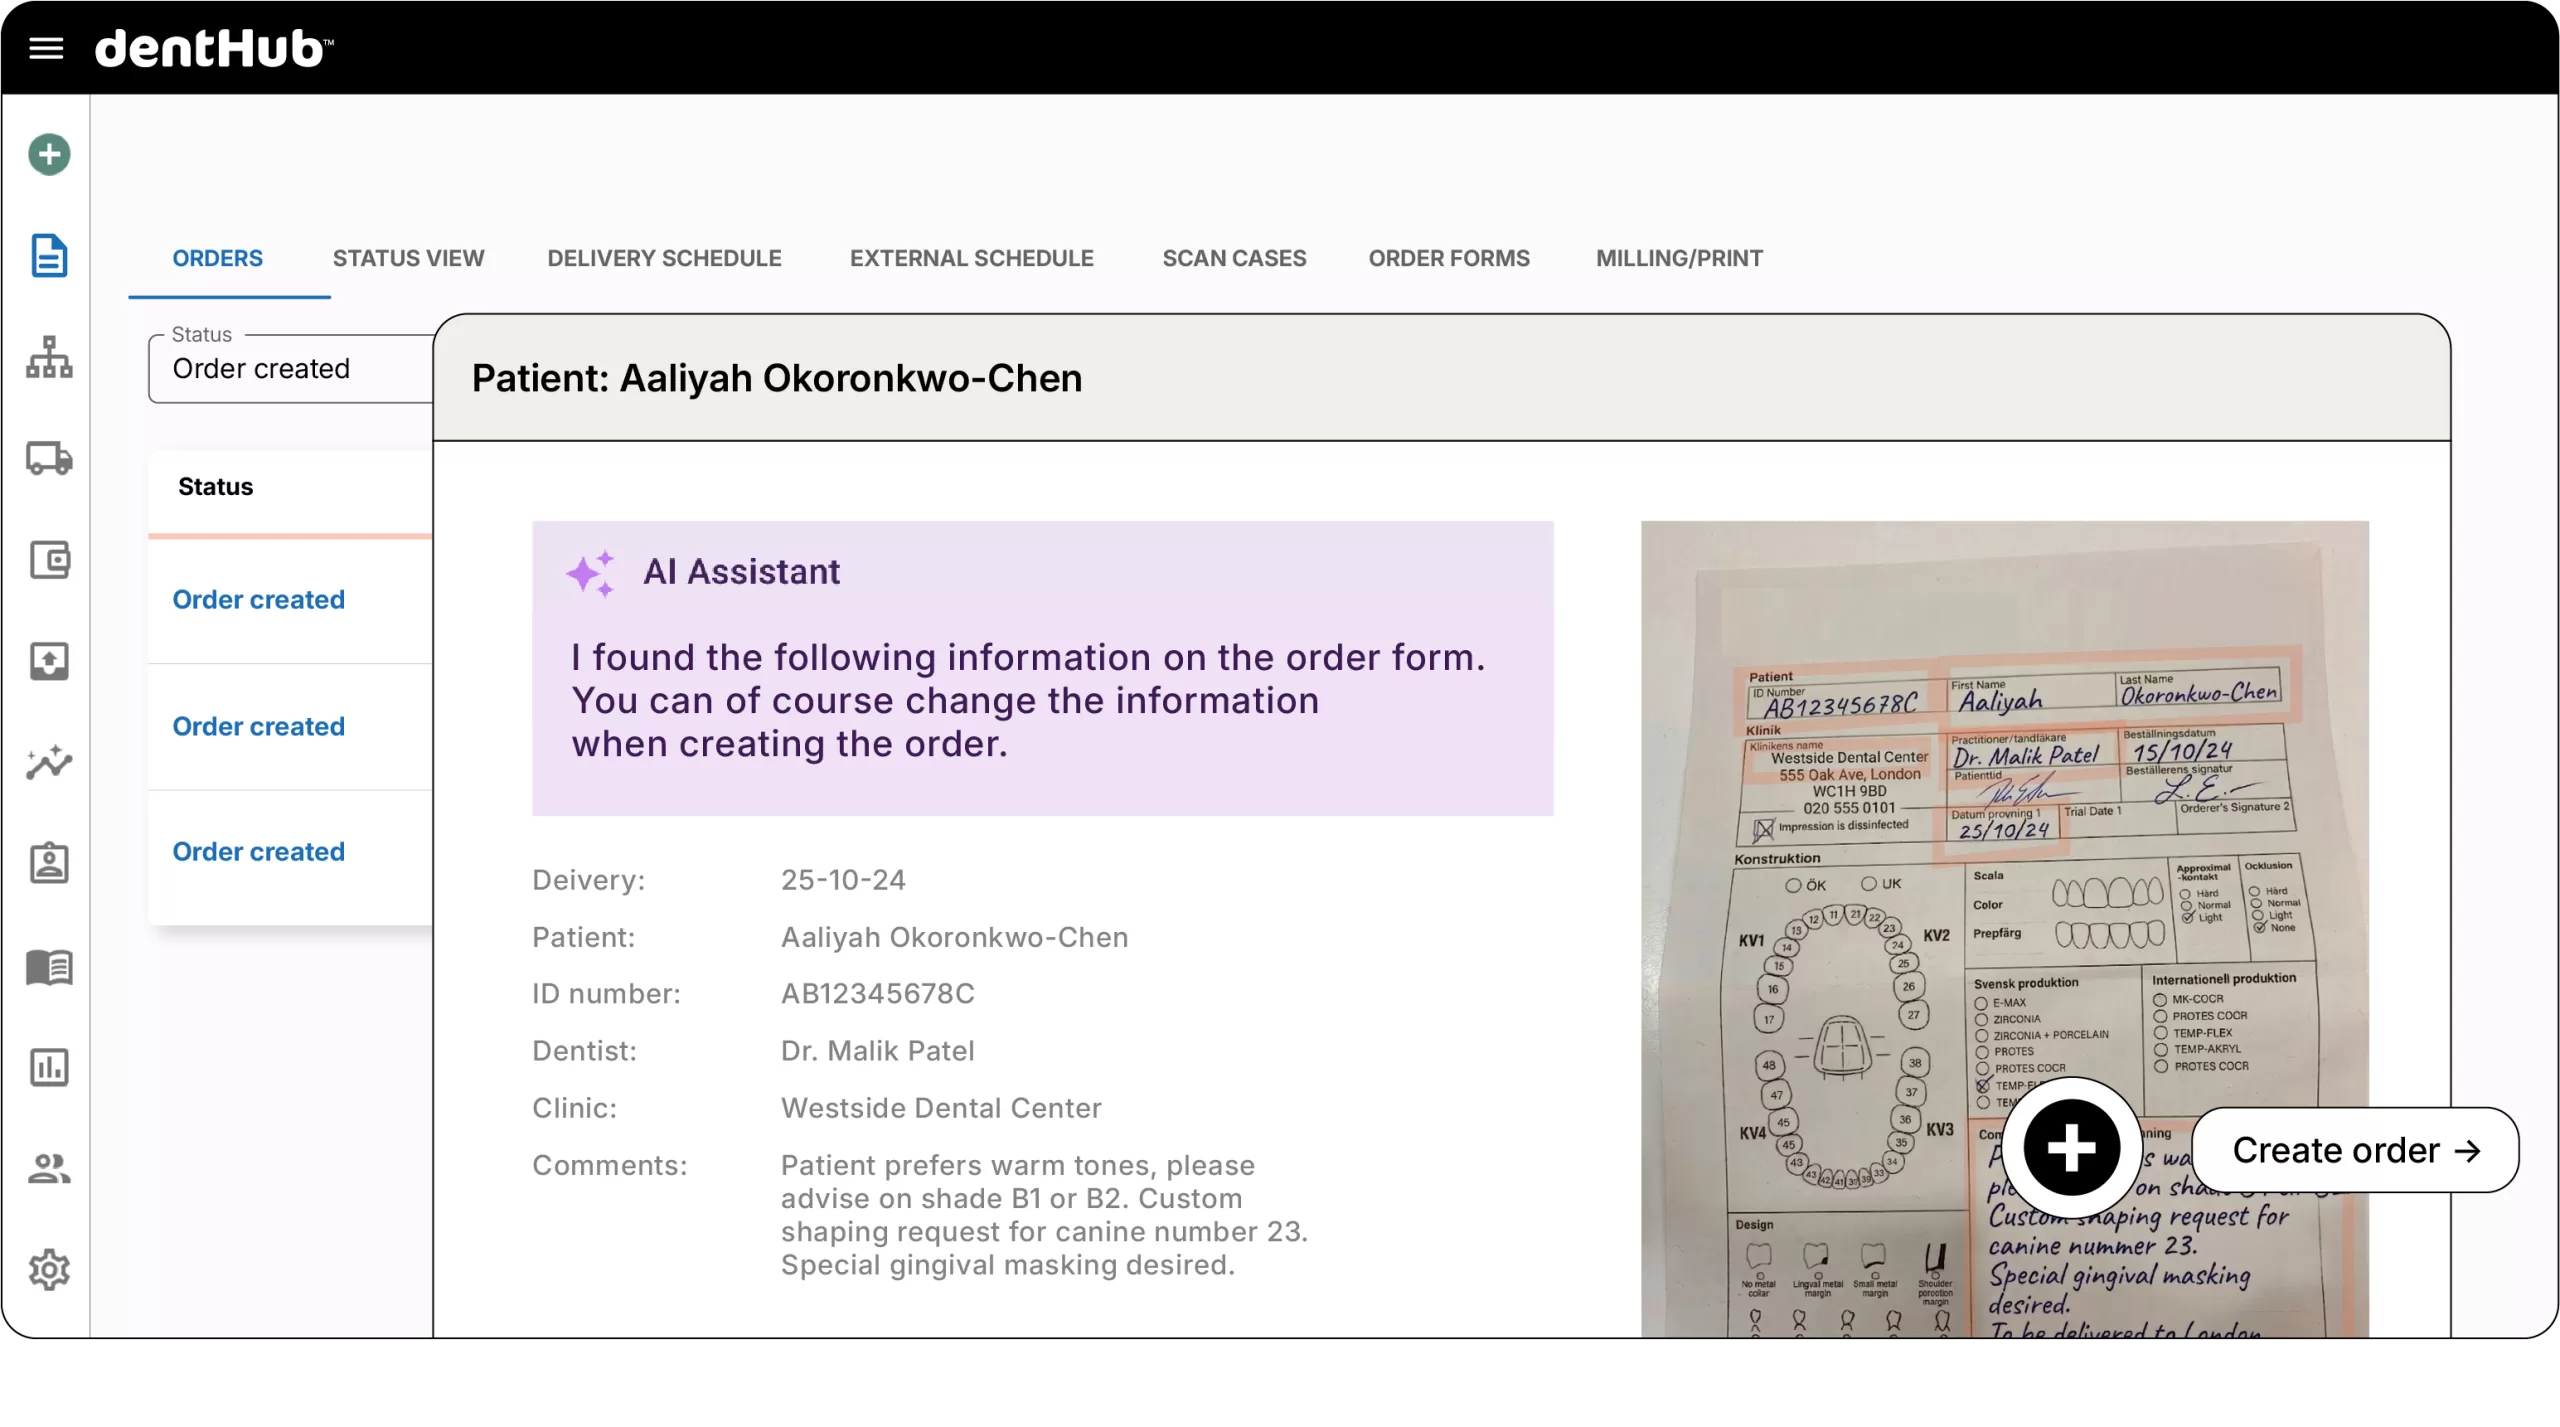Click the round black plus button
The width and height of the screenshot is (2560, 1427).
click(x=2071, y=1147)
